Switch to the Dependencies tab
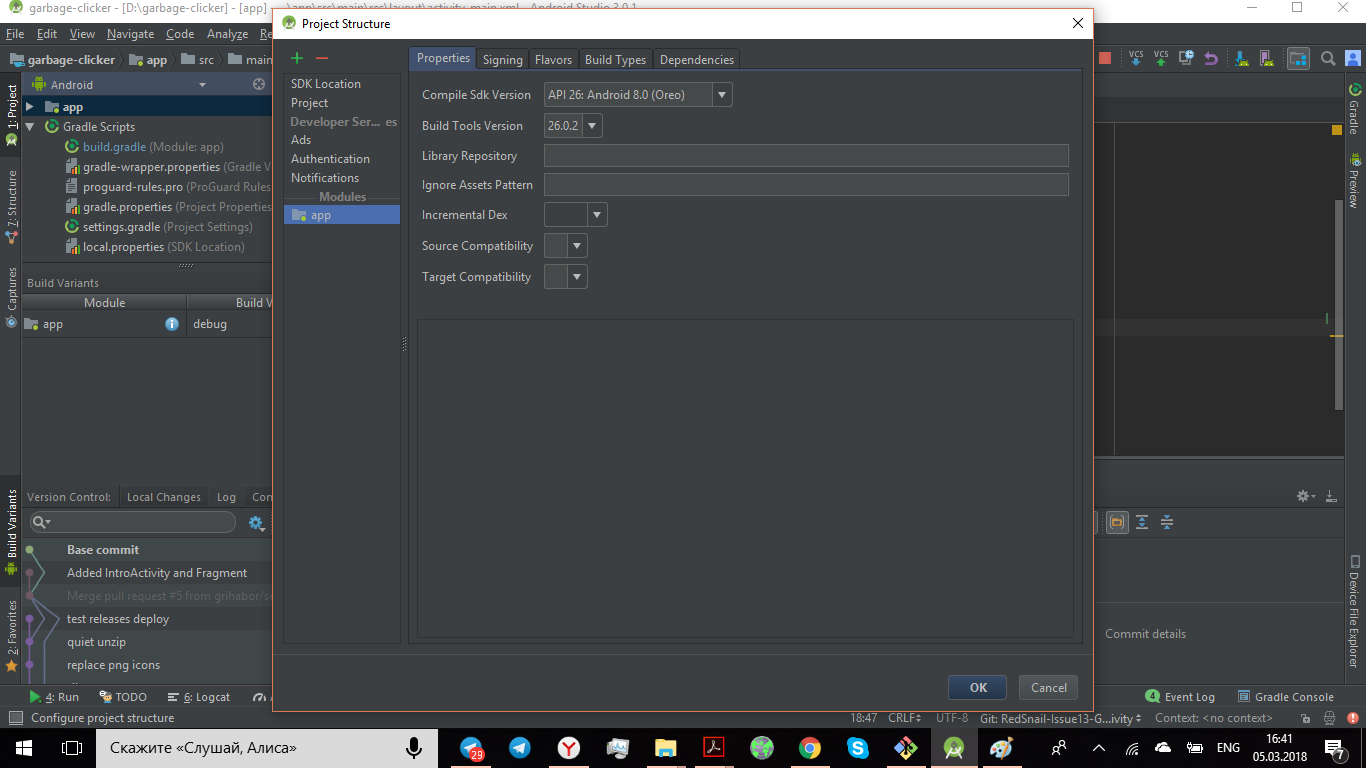 [x=697, y=60]
